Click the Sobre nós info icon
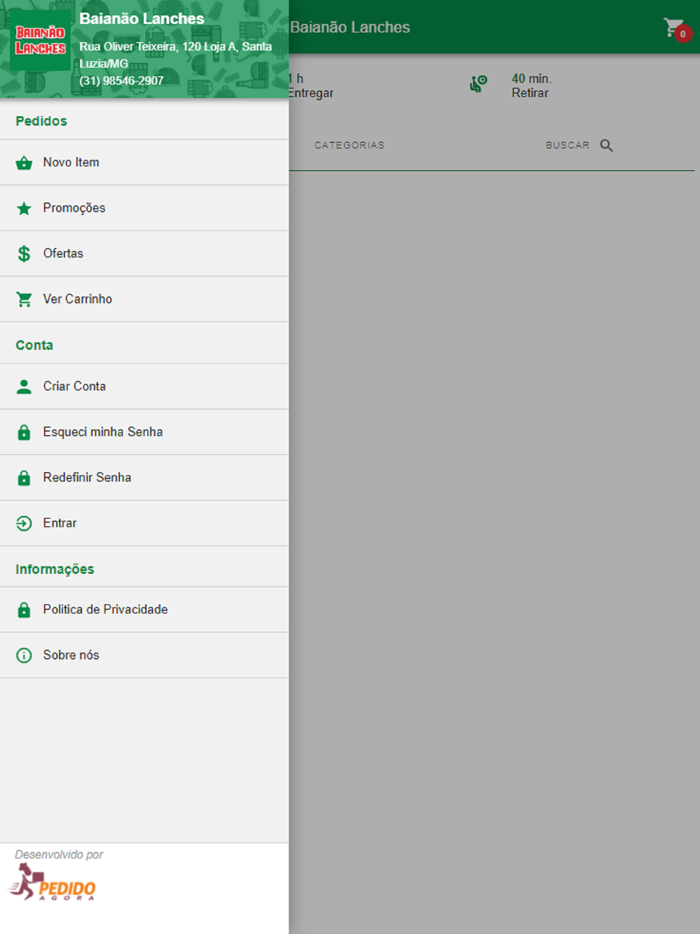The image size is (700, 934). click(x=24, y=655)
